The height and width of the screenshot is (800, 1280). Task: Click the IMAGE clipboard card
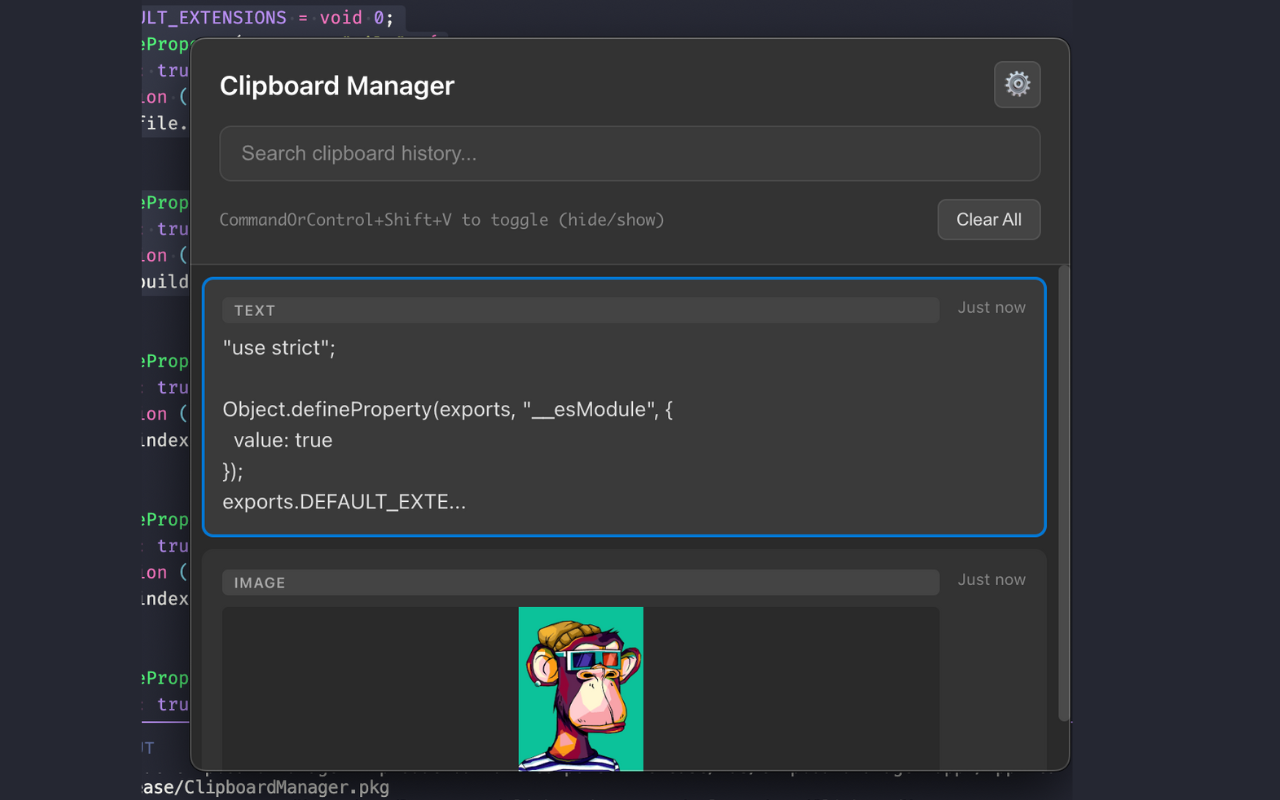tap(624, 660)
